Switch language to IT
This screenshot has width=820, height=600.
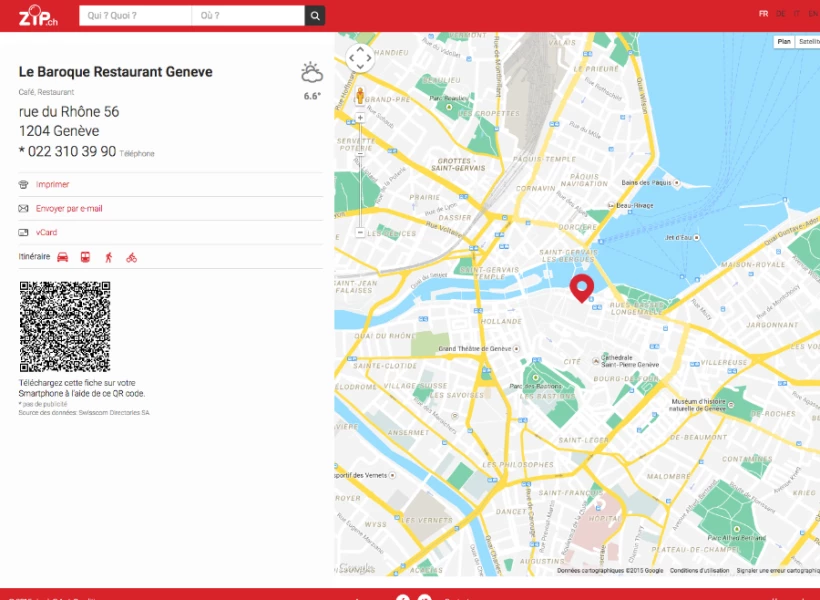click(x=796, y=14)
